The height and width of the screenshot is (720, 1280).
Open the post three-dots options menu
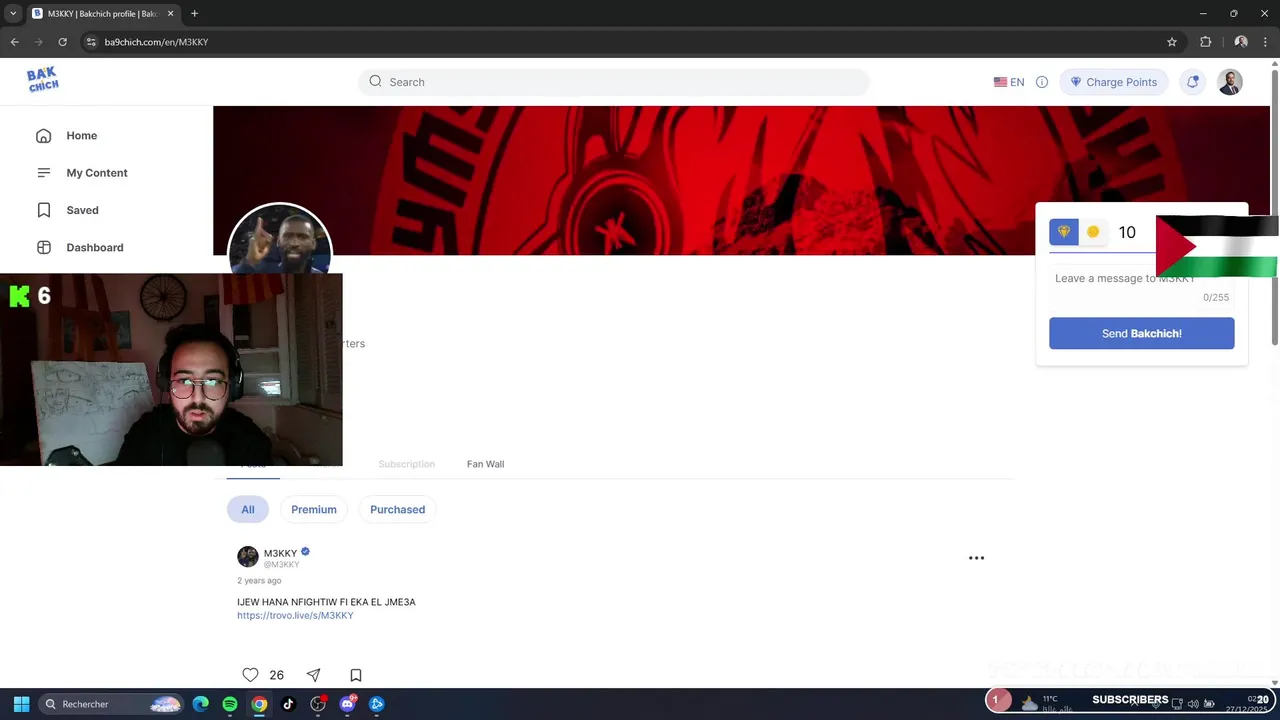pos(976,558)
